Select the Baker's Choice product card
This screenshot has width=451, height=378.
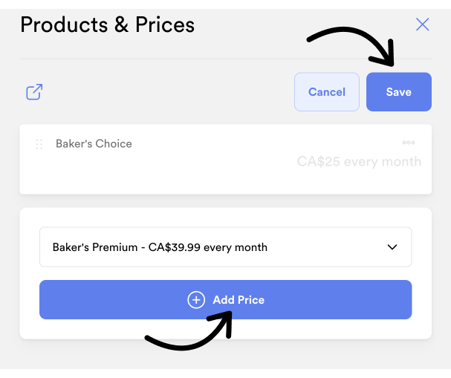(x=226, y=159)
